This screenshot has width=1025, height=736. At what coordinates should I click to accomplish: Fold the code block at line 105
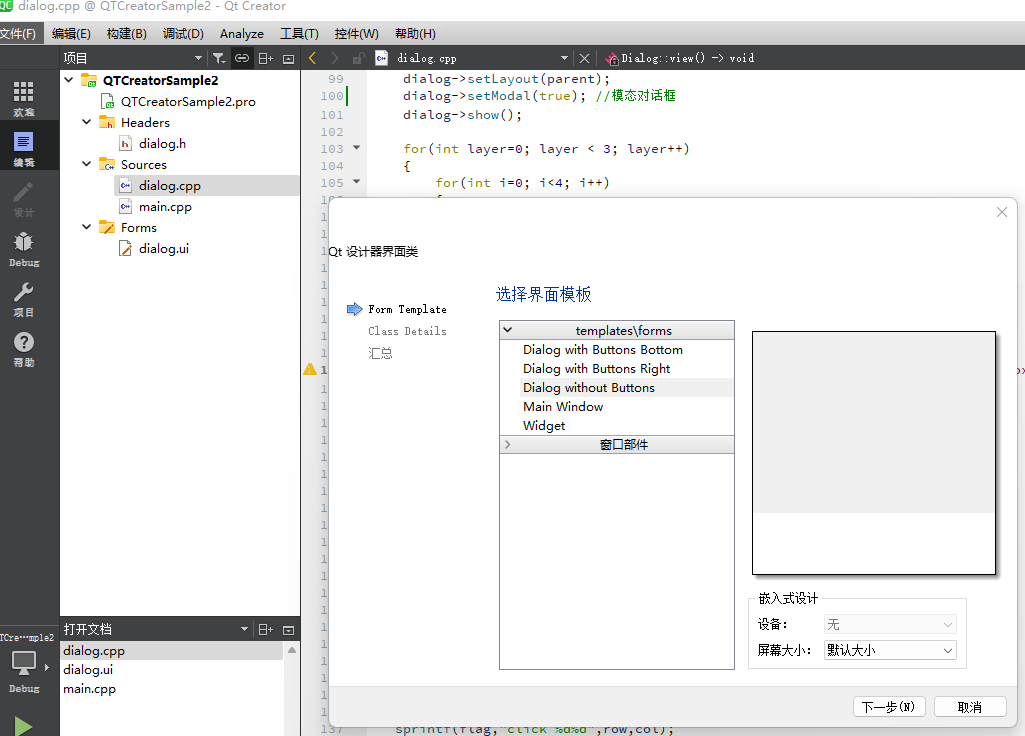[356, 182]
